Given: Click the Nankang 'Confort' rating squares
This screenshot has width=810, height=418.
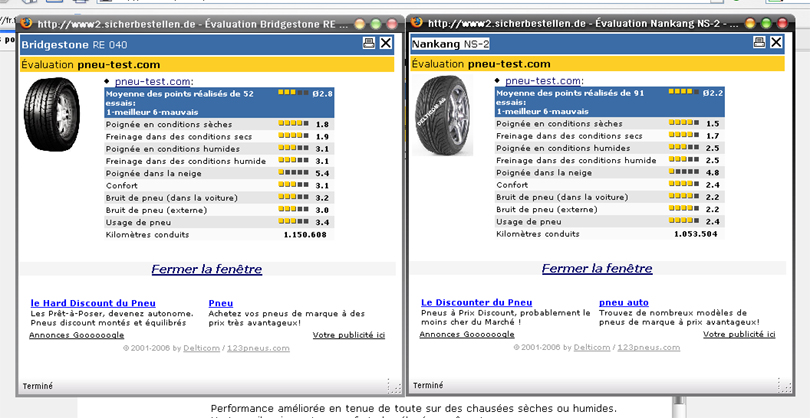Looking at the screenshot, I should tap(684, 184).
